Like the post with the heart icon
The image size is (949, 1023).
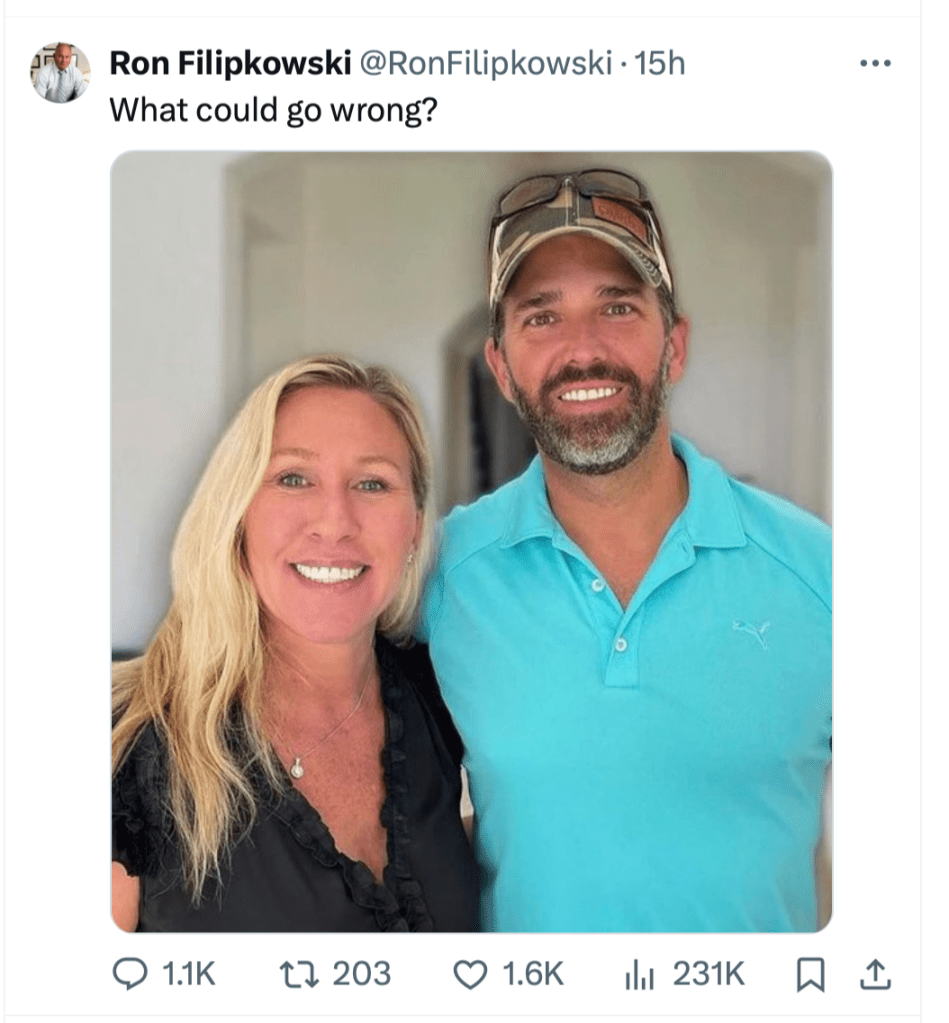point(471,974)
